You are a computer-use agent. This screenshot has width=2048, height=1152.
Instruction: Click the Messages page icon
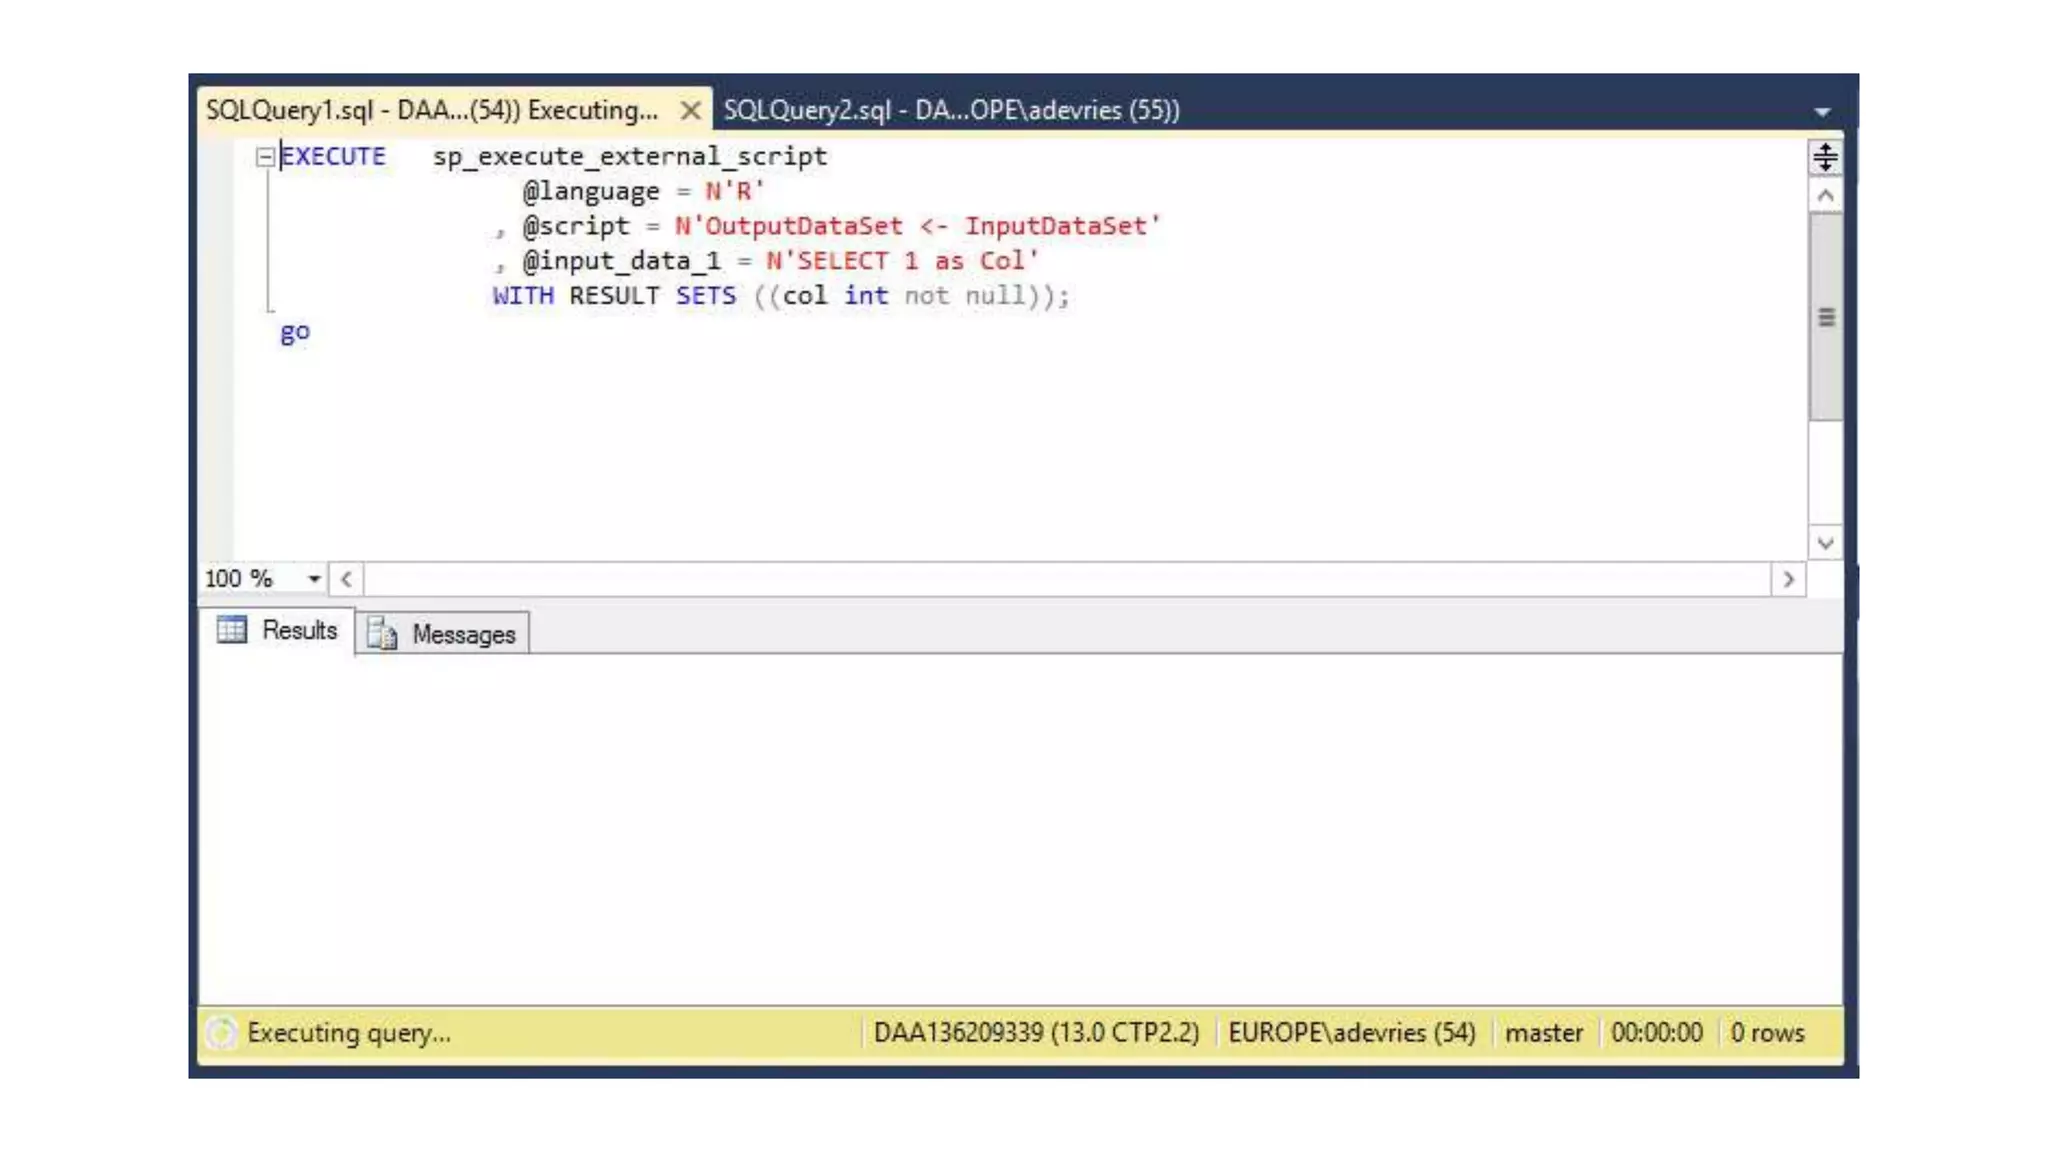[x=382, y=634]
